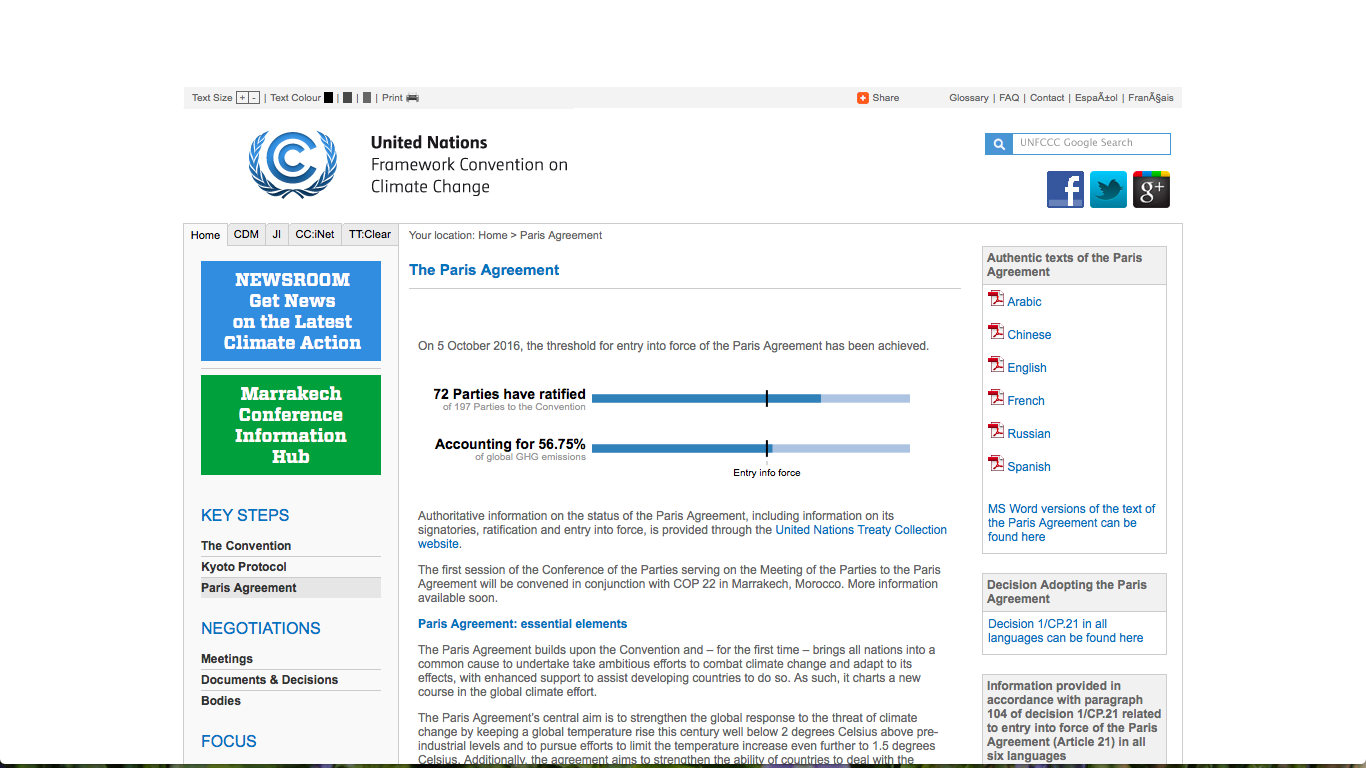
Task: Click the English PDF icon
Action: (x=996, y=364)
